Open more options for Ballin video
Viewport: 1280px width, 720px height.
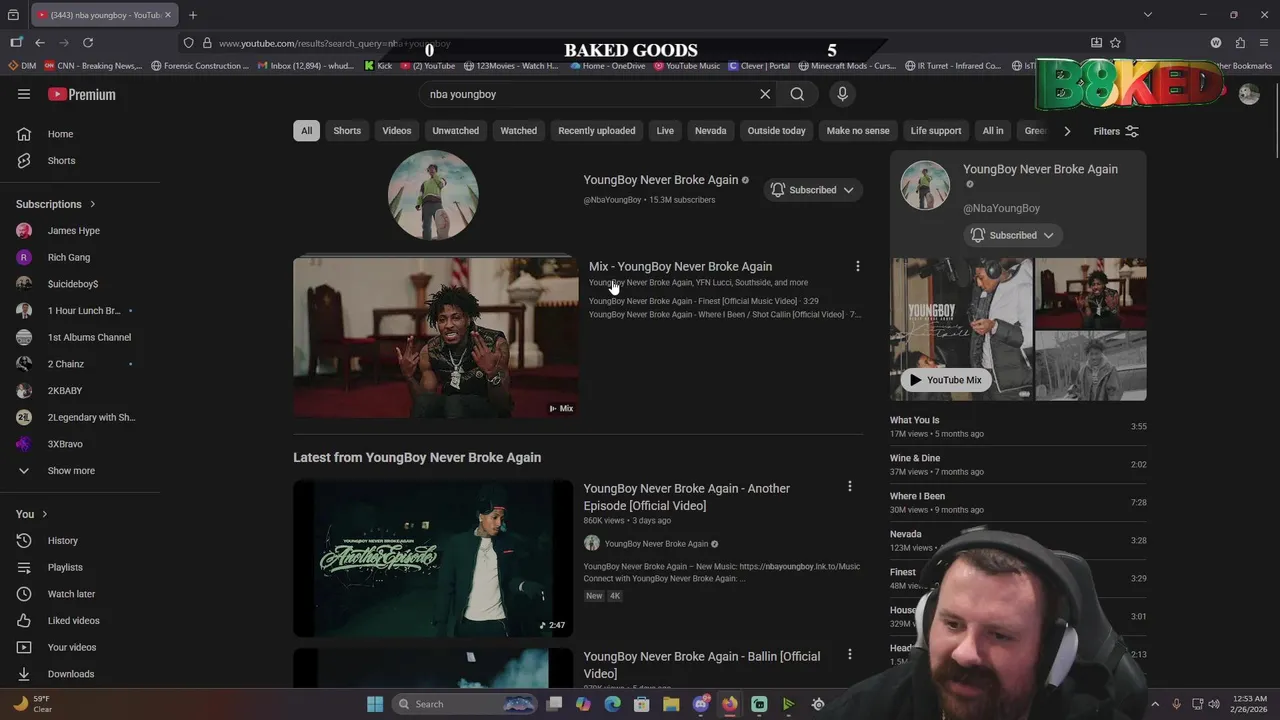coord(850,655)
